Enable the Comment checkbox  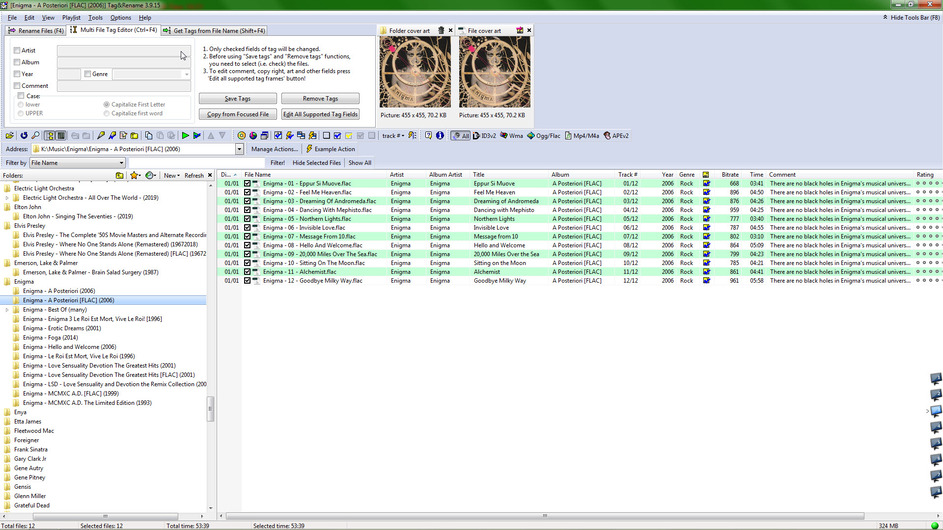17,86
